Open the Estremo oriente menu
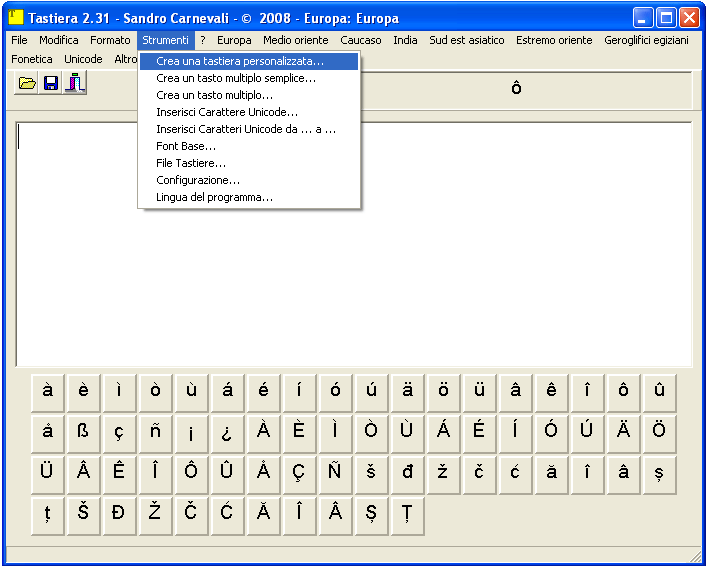Viewport: 709px width, 566px height. (554, 40)
